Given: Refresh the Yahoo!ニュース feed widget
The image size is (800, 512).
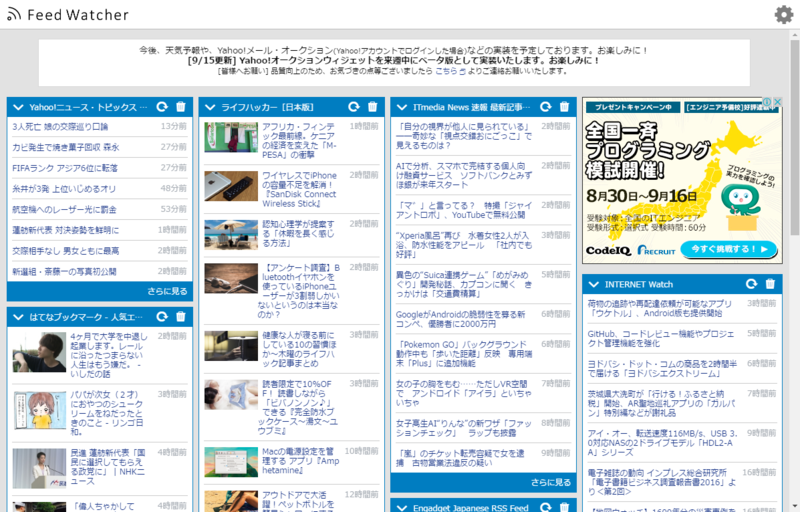Looking at the screenshot, I should [162, 107].
